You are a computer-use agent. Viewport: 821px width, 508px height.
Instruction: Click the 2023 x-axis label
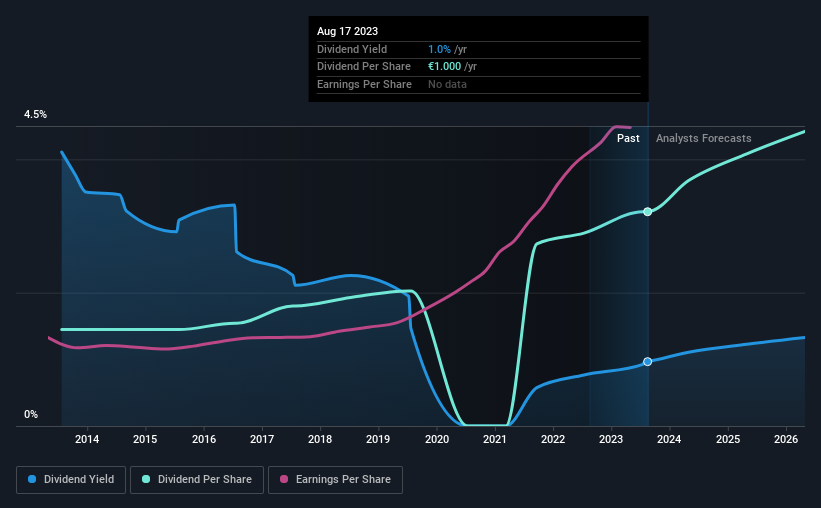[611, 439]
